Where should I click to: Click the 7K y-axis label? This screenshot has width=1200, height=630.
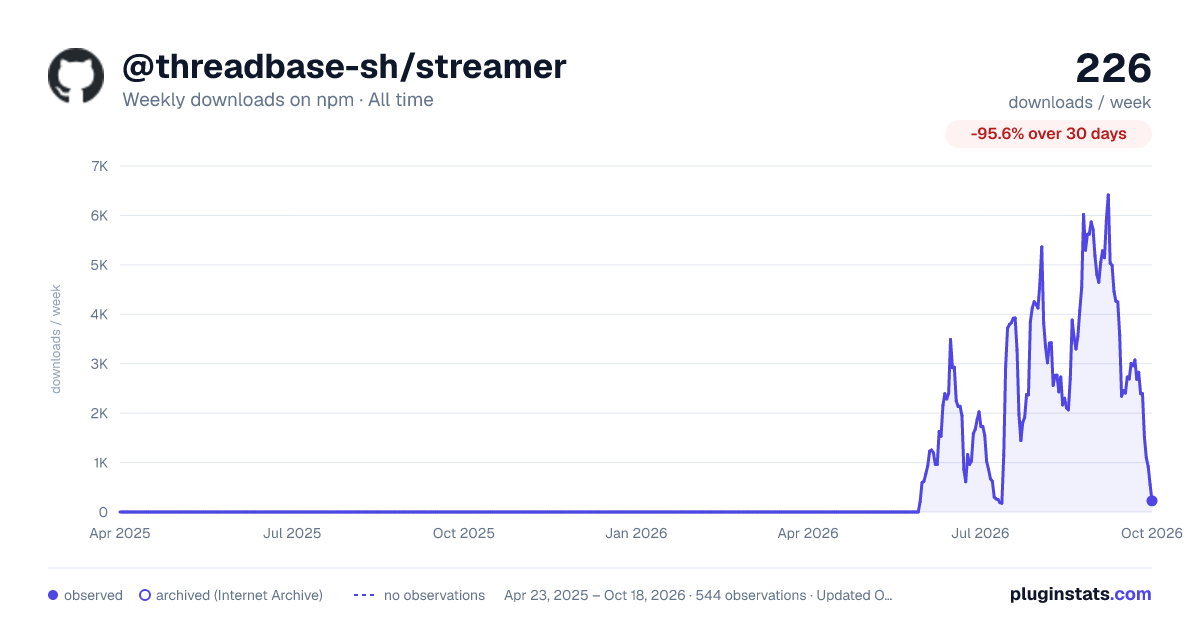point(99,166)
